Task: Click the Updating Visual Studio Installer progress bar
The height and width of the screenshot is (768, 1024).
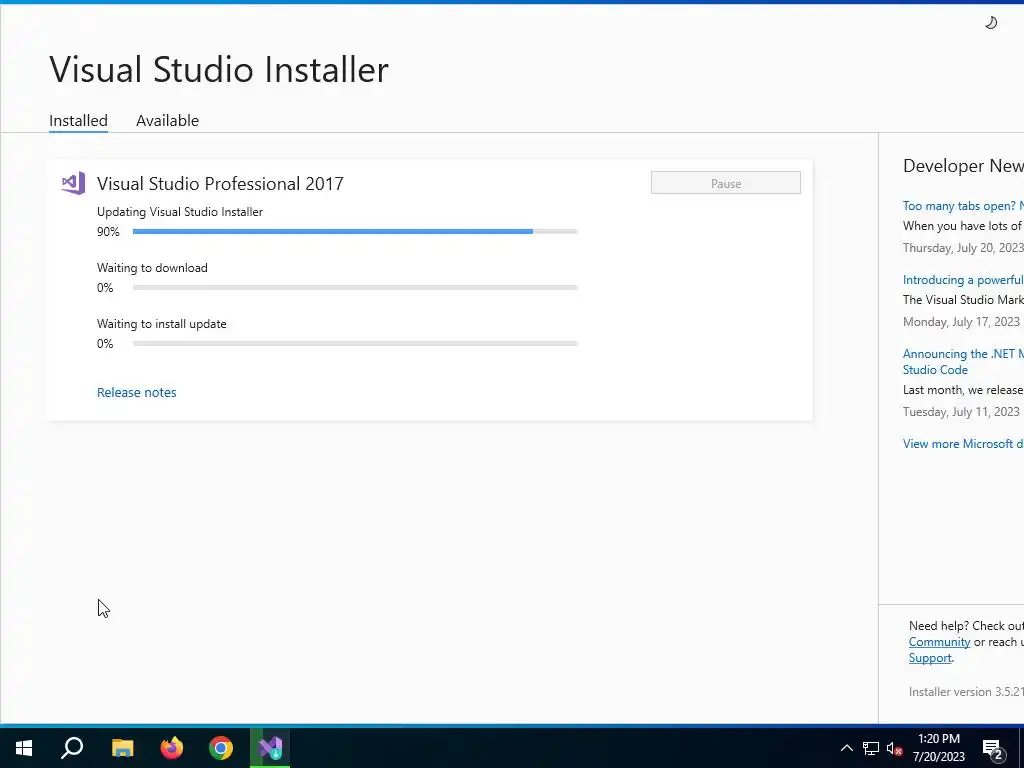Action: 355,231
